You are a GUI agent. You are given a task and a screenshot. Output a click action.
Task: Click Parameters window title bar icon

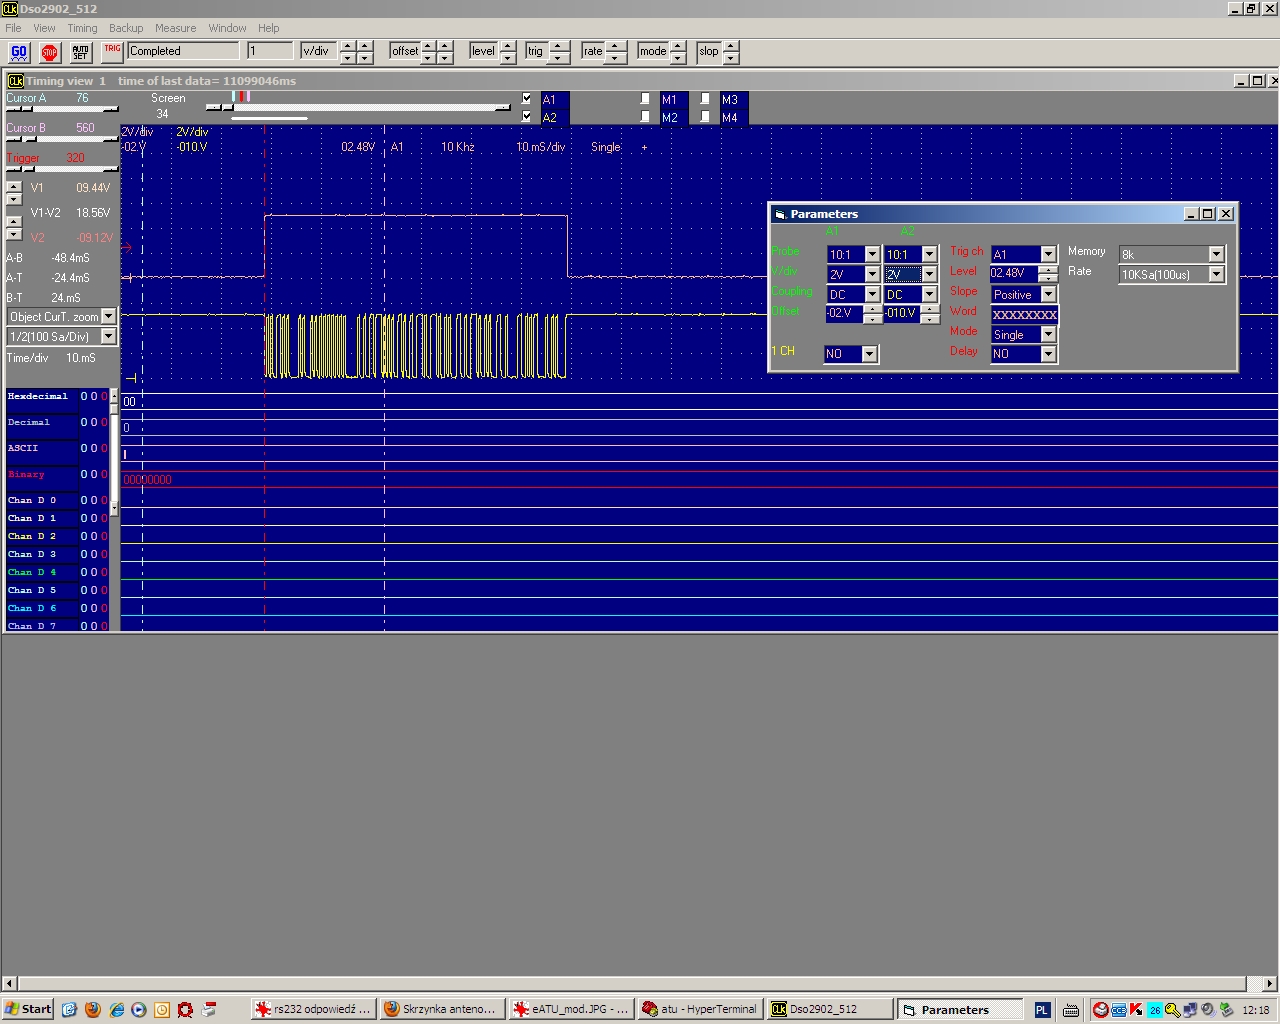[780, 214]
